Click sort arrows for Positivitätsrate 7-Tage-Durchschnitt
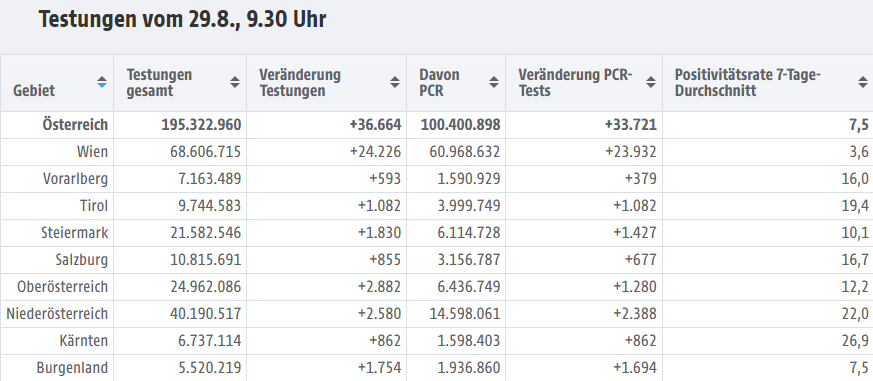The height and width of the screenshot is (381, 873). [x=863, y=82]
